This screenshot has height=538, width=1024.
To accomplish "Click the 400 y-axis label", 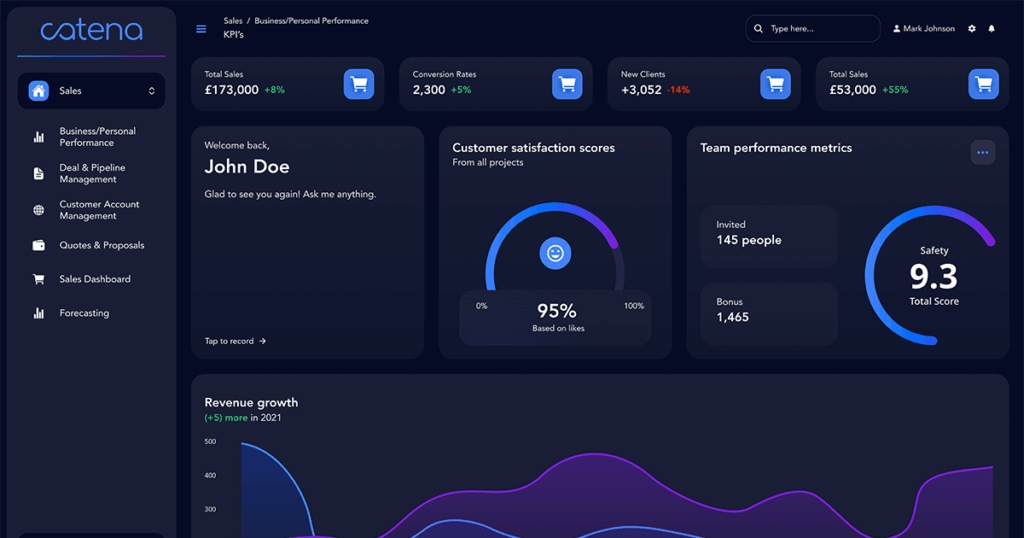I will pyautogui.click(x=210, y=476).
